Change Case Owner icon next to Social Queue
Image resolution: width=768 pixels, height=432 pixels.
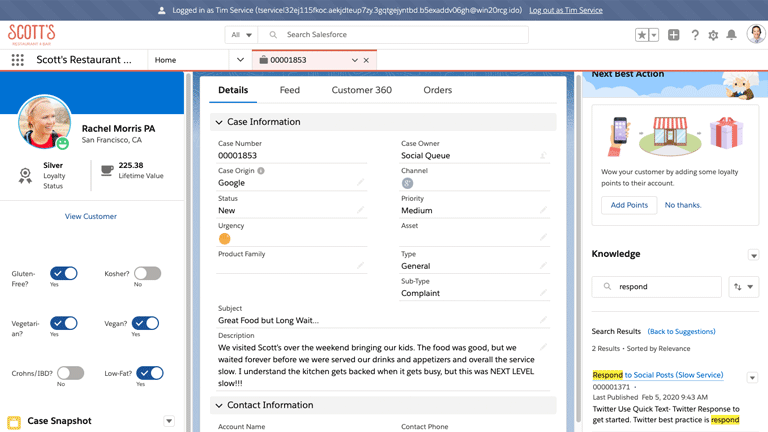click(x=543, y=155)
